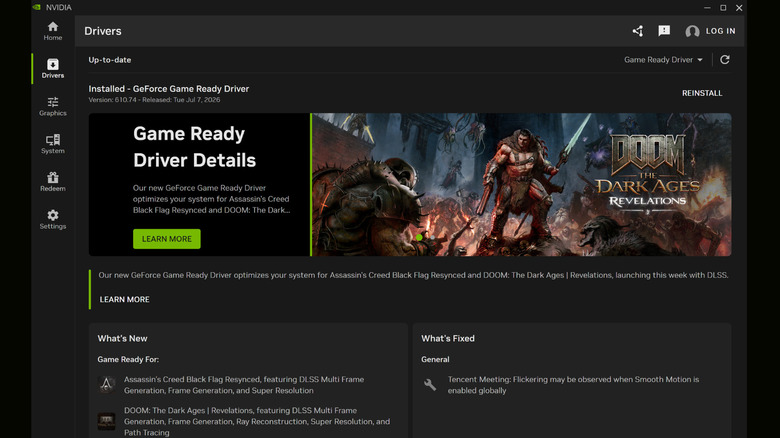Maximize the NVIDIA app window
Screen dimensions: 780x438
[x=723, y=7]
